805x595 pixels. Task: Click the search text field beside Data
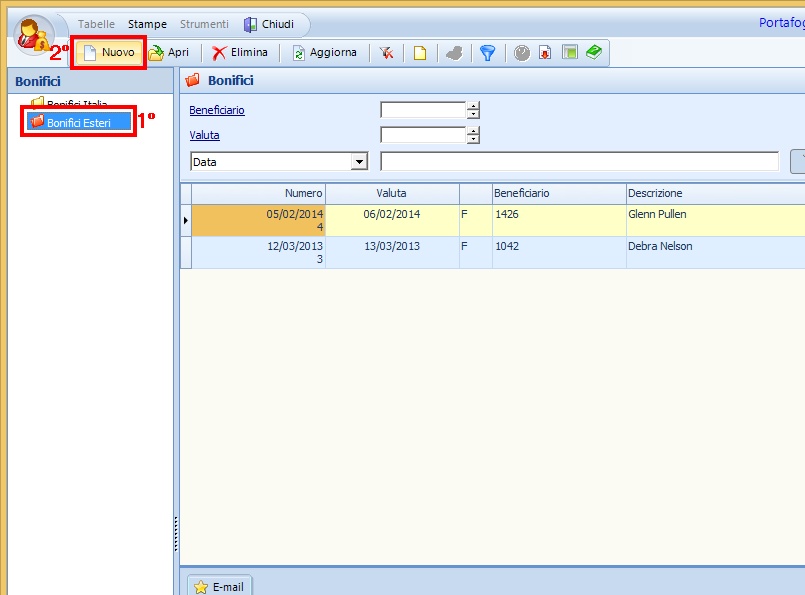coord(579,162)
